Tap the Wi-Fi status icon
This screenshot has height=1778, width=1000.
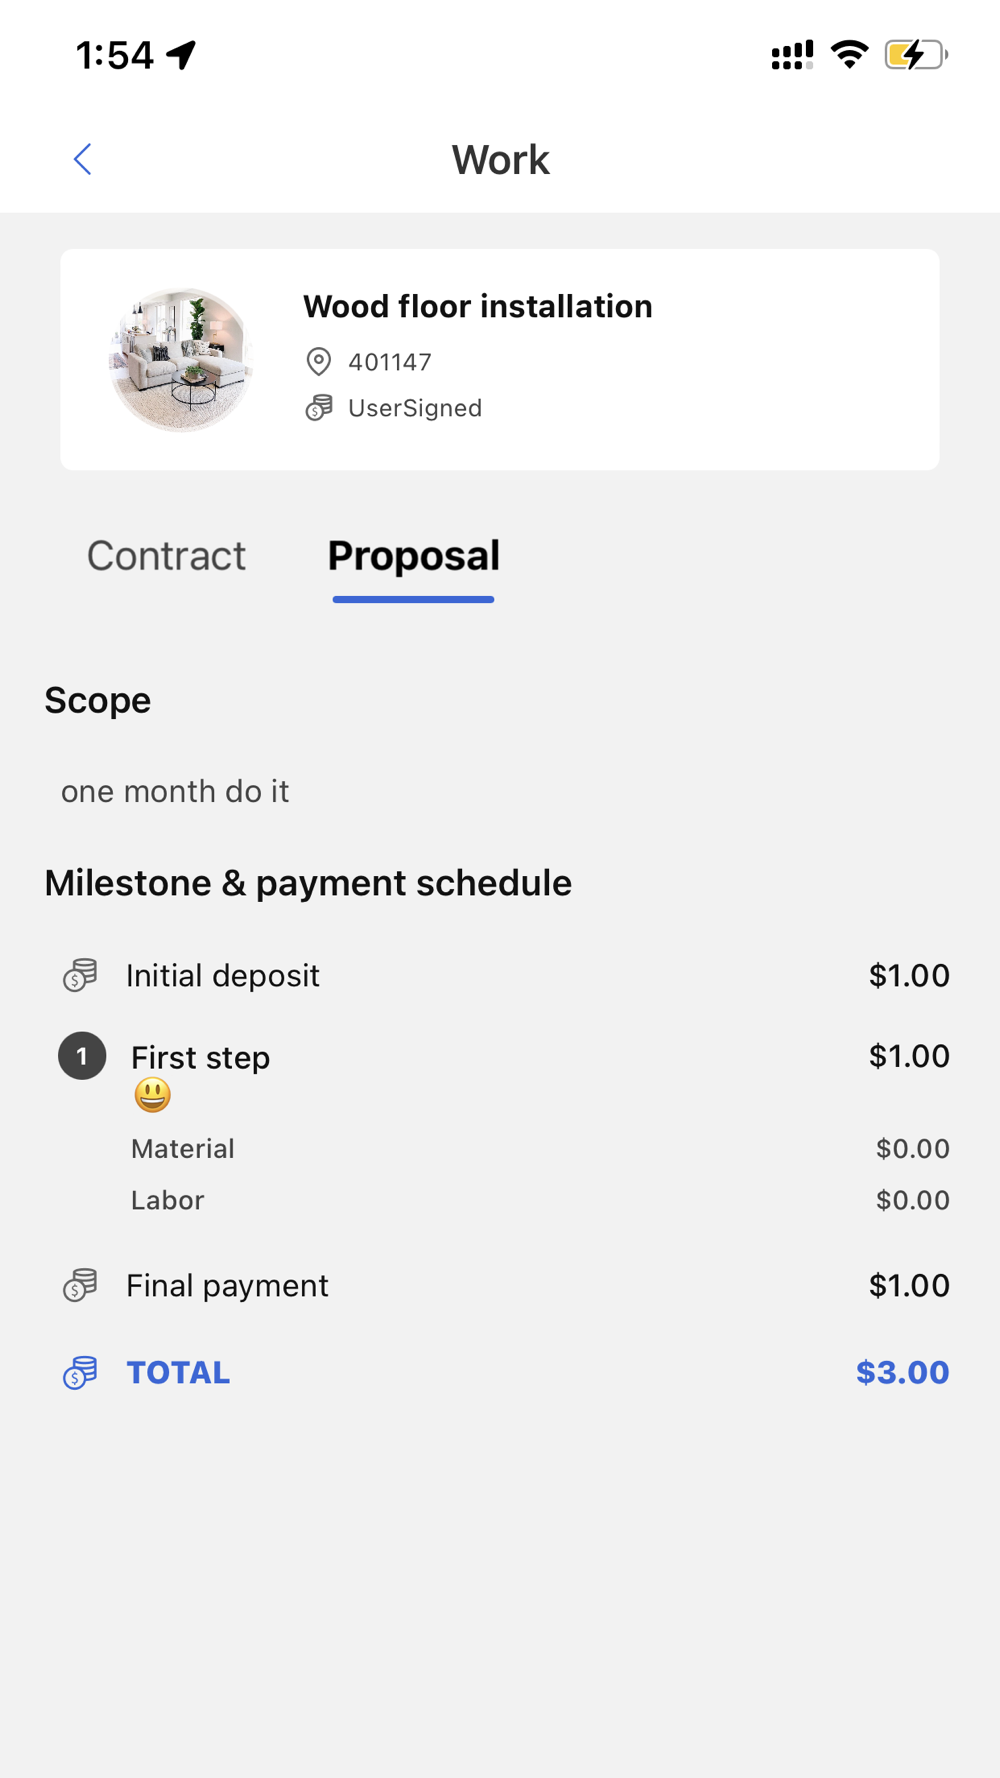pyautogui.click(x=849, y=55)
